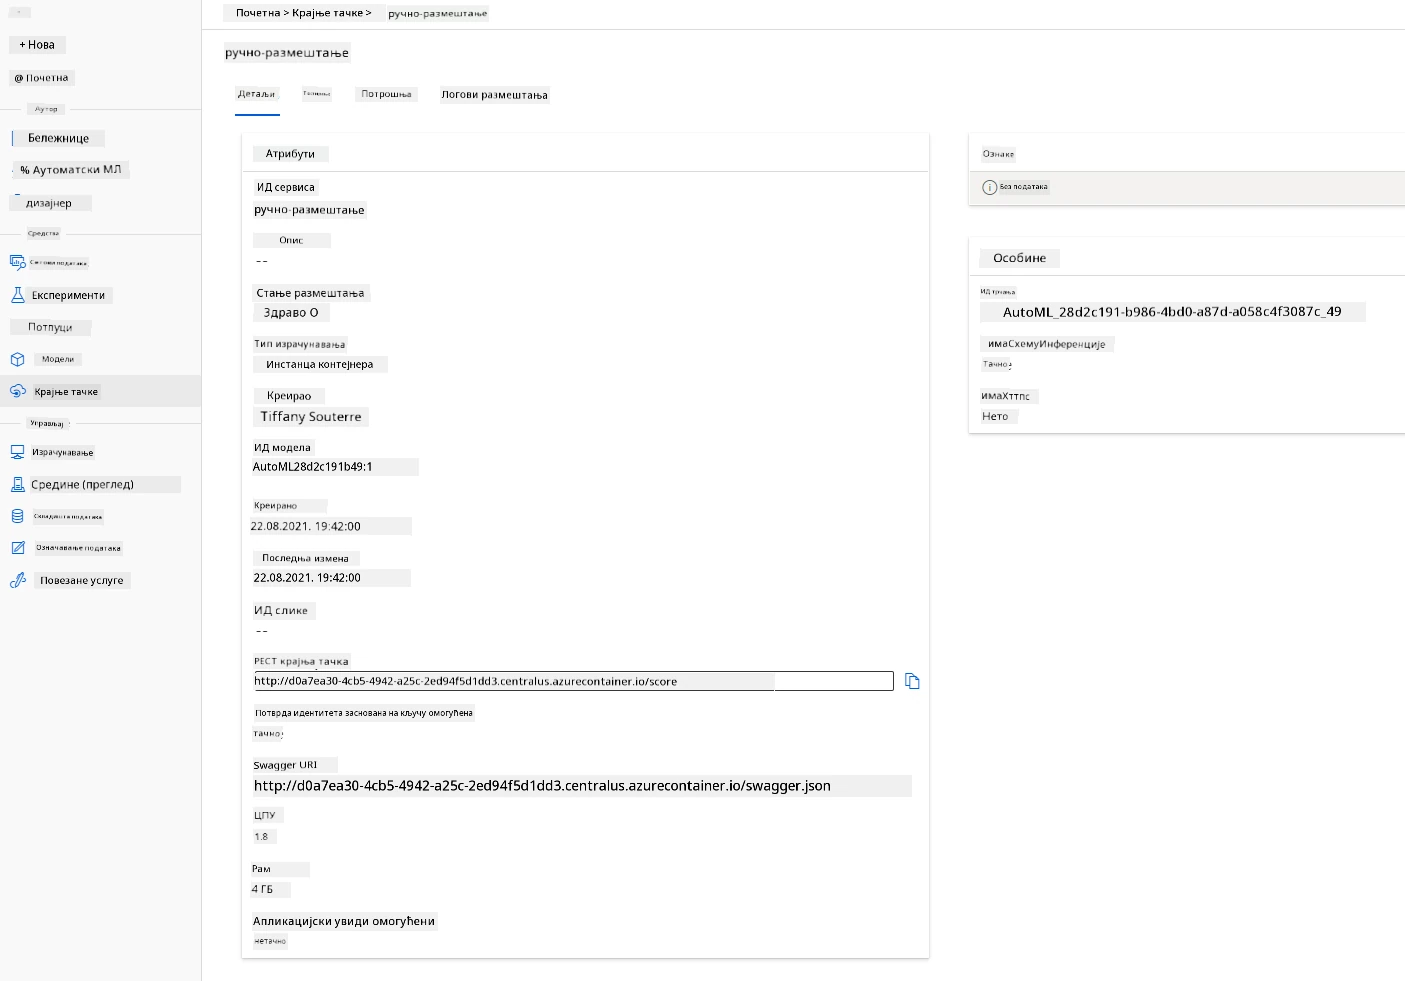Screen dimensions: 1405x981
Task: Click the Израчунавање monitor icon
Action: pyautogui.click(x=17, y=452)
